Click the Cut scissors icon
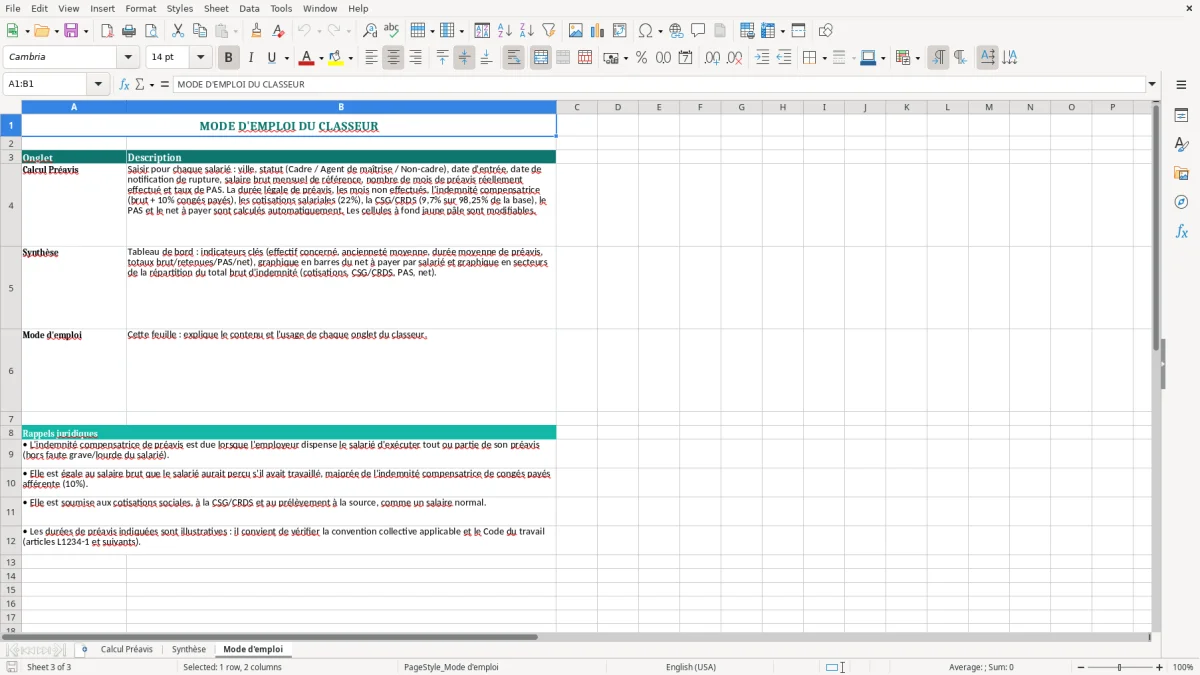Image resolution: width=1200 pixels, height=675 pixels. (178, 31)
